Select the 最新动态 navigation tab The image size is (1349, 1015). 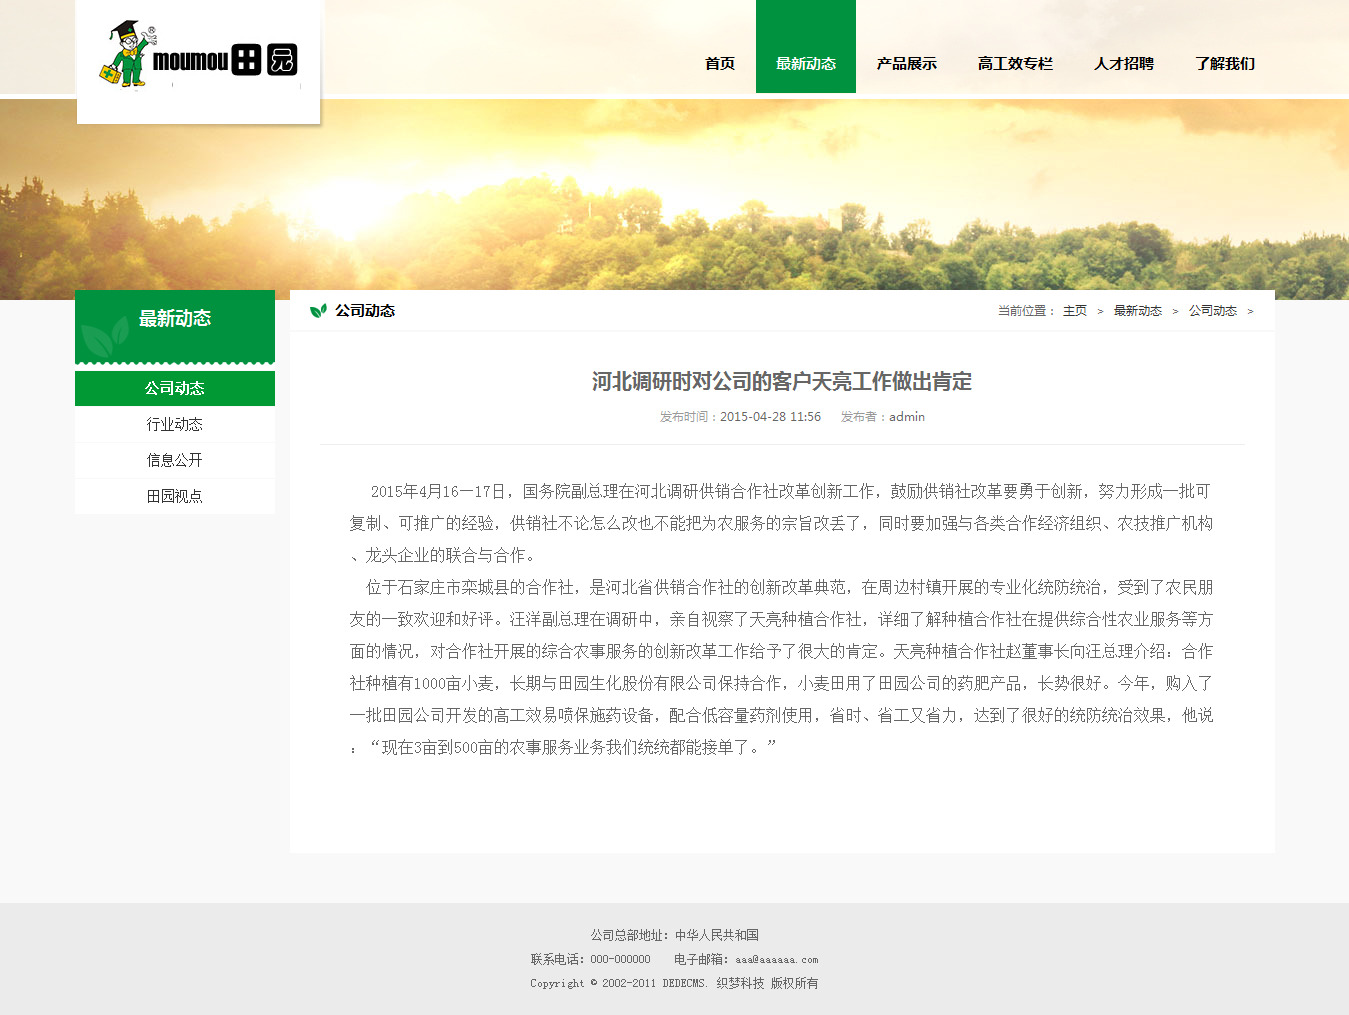[x=805, y=63]
